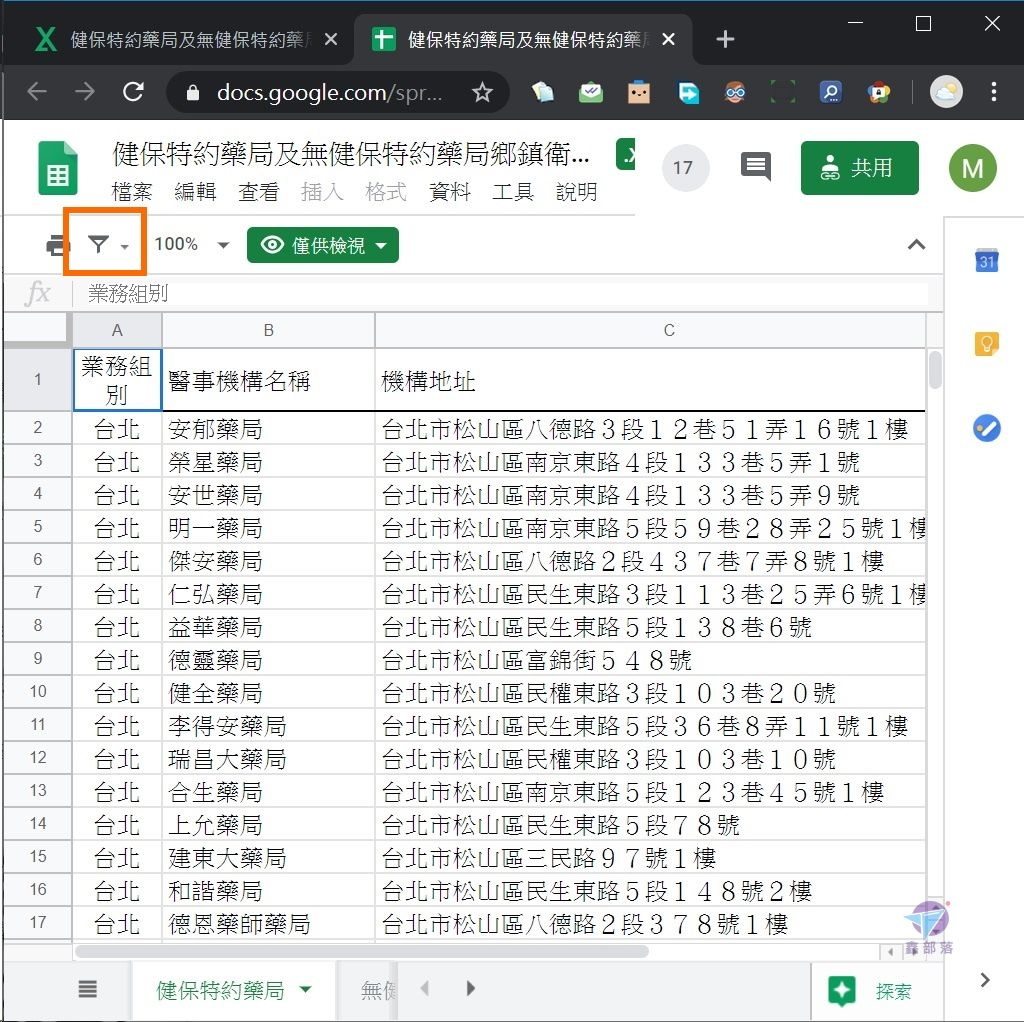
Task: Click the .X file format badge
Action: [626, 154]
